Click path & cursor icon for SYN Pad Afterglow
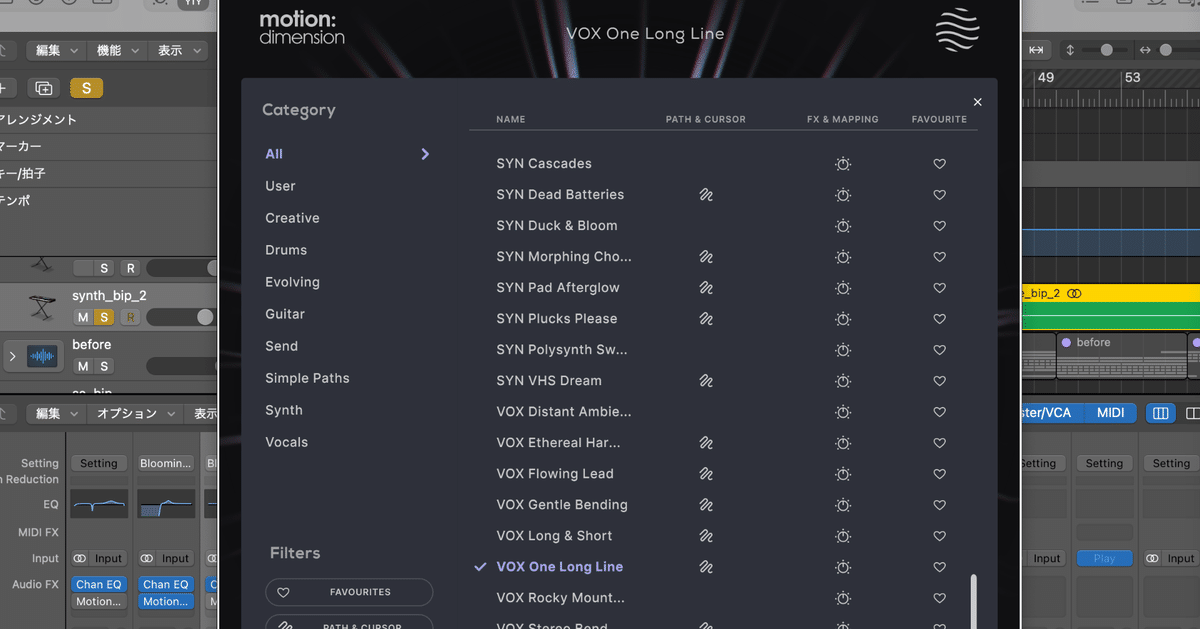The height and width of the screenshot is (629, 1200). coord(705,288)
